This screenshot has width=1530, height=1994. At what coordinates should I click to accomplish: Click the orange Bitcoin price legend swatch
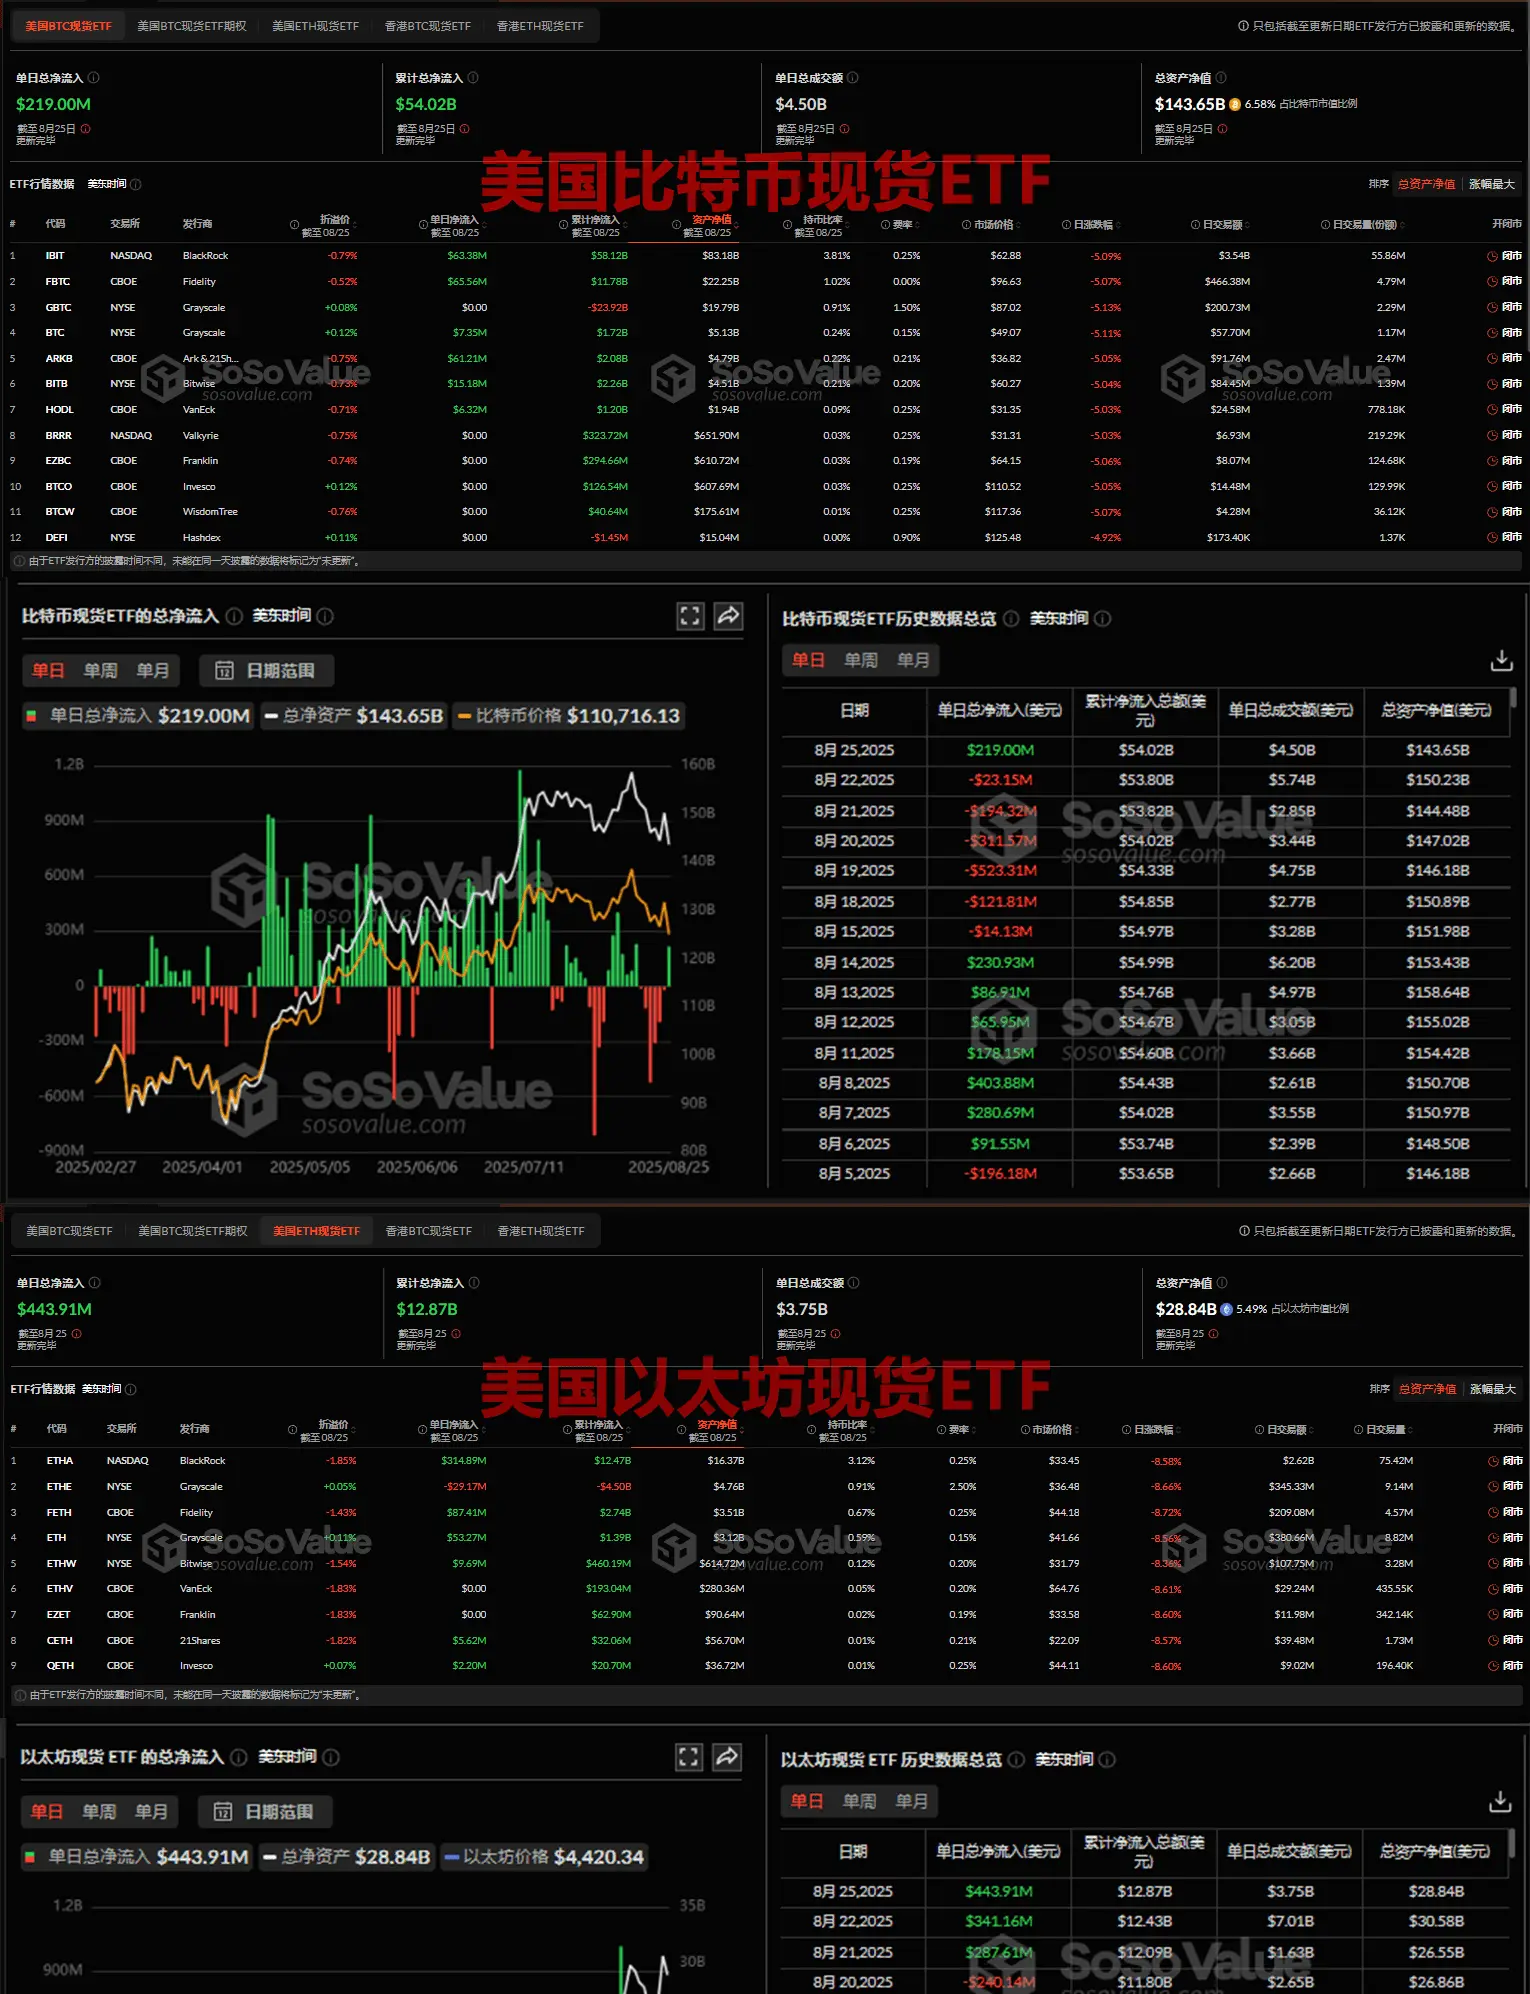click(x=464, y=716)
